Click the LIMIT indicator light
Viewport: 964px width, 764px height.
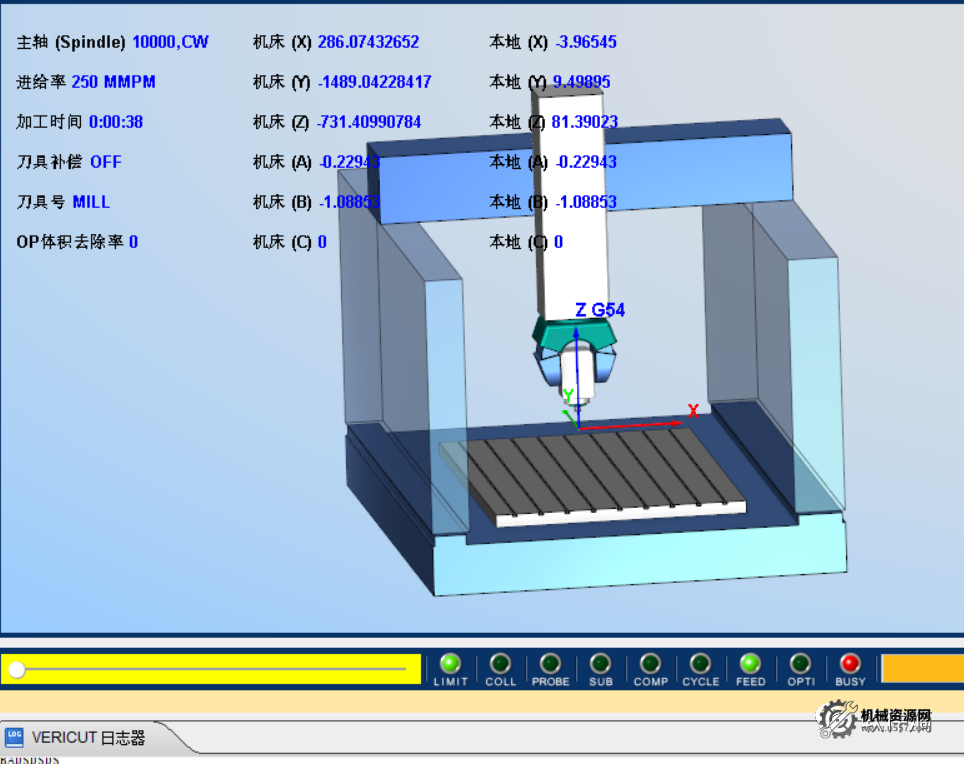click(x=450, y=664)
